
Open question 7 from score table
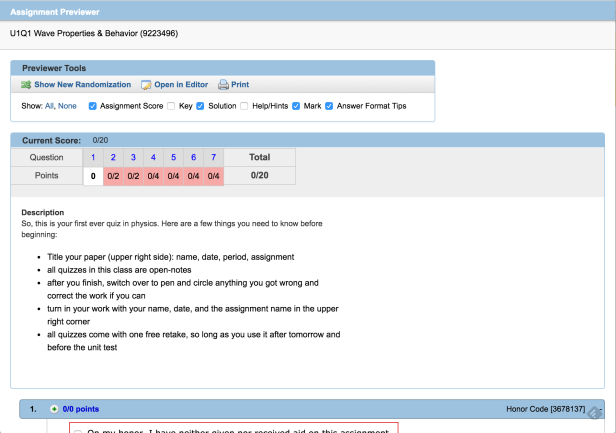coord(213,157)
